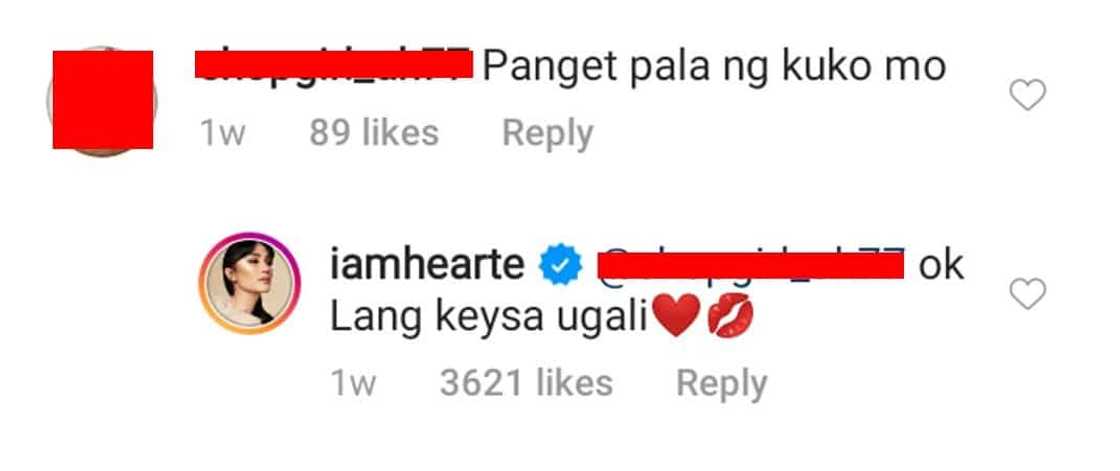Click the redacted mention in iamhearte's reply
Image resolution: width=1120 pixels, height=471 pixels.
[751, 265]
